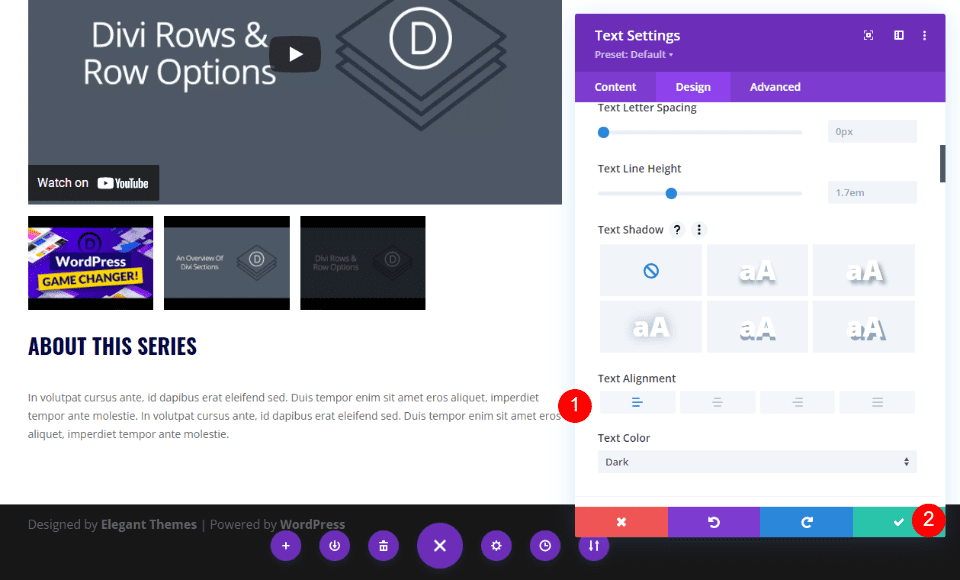
Task: Disable text shadow with the no-shadow preset
Action: pos(650,270)
